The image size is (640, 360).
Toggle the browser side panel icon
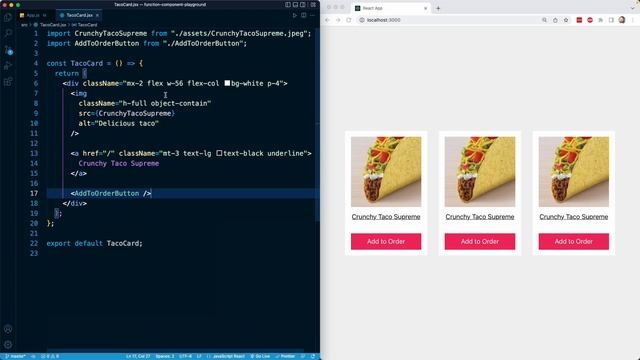pos(611,20)
